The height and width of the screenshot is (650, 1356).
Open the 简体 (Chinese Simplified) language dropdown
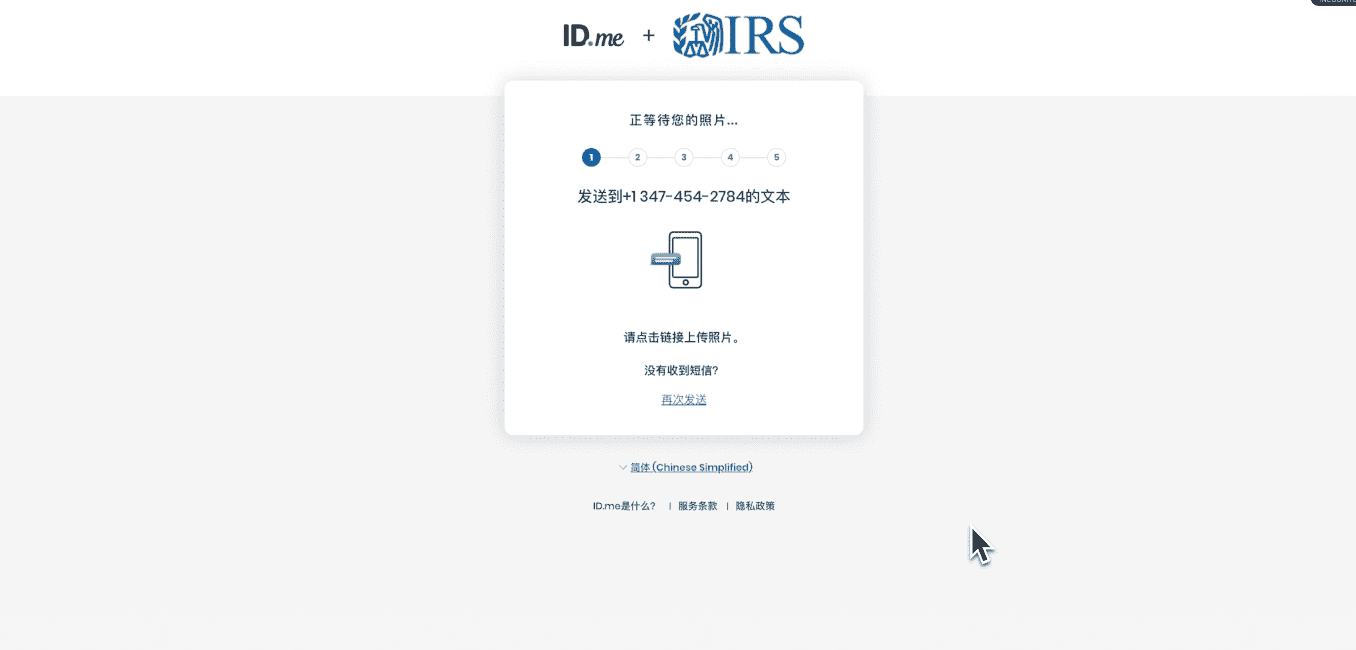click(x=691, y=467)
